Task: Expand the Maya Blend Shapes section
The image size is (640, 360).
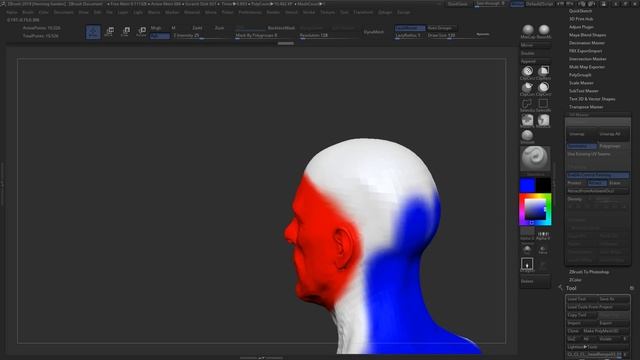Action: (587, 35)
